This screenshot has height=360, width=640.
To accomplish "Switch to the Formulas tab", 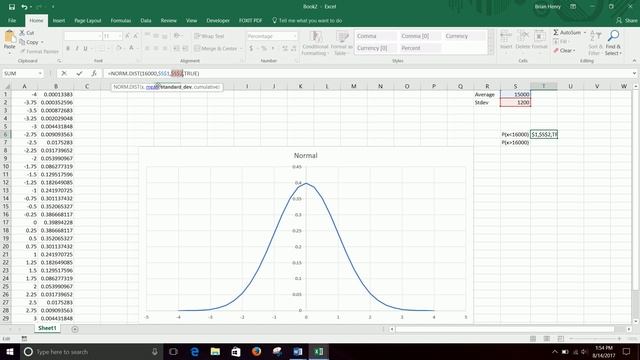I will click(121, 20).
